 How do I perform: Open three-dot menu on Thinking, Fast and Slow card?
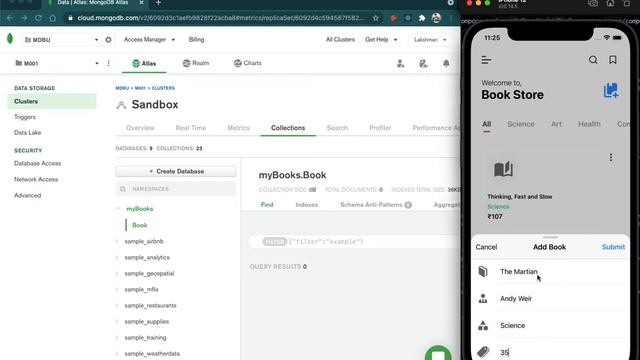[x=611, y=158]
